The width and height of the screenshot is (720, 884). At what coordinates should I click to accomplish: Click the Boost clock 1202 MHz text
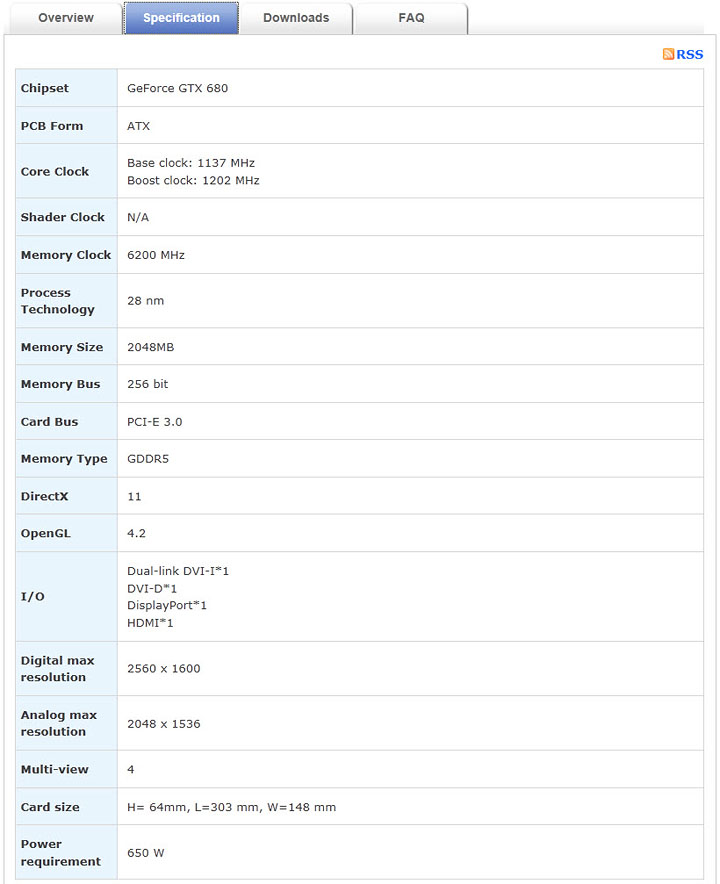coord(193,181)
